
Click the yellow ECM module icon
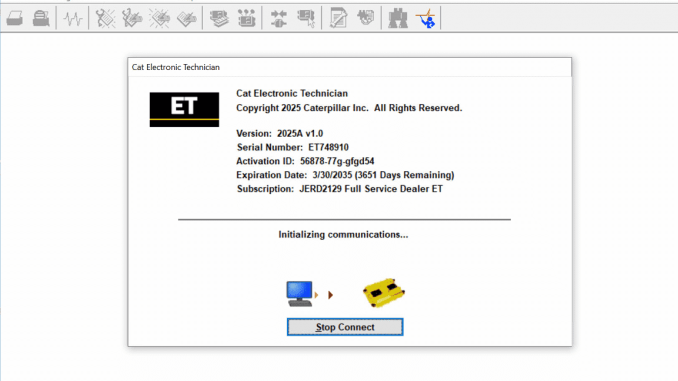[384, 292]
